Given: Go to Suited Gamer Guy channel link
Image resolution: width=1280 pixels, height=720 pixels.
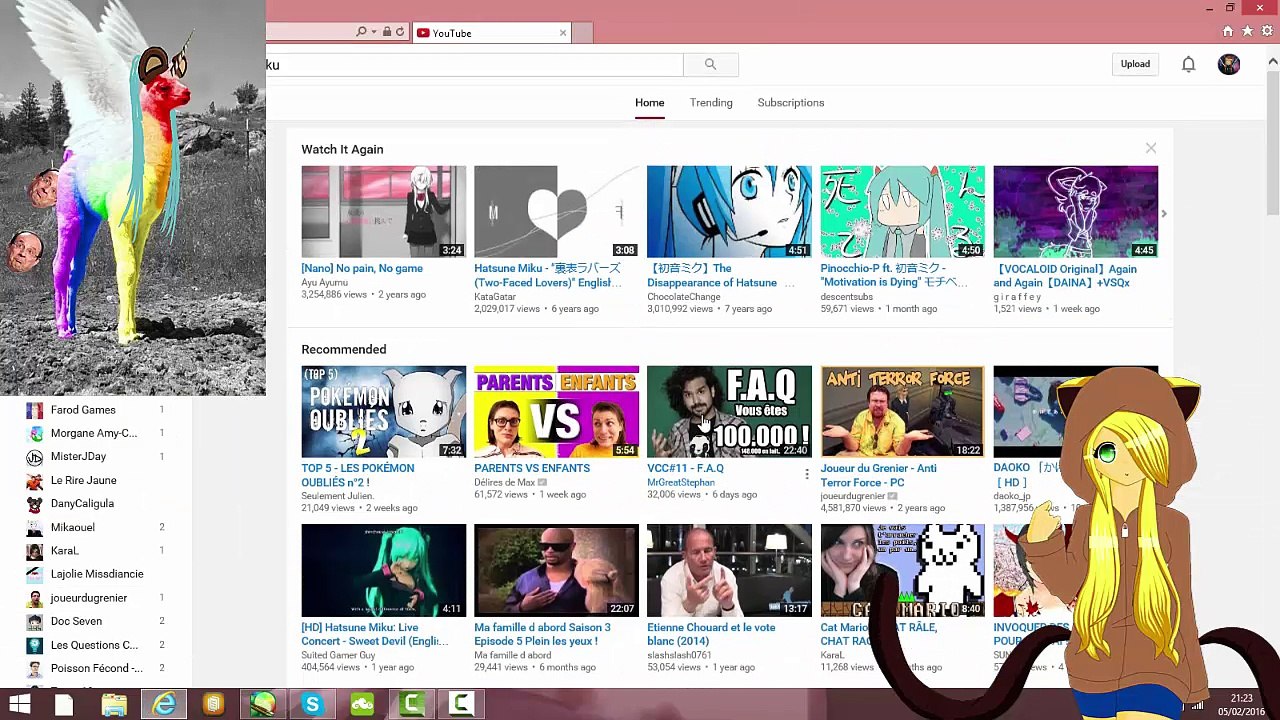Looking at the screenshot, I should tap(338, 655).
